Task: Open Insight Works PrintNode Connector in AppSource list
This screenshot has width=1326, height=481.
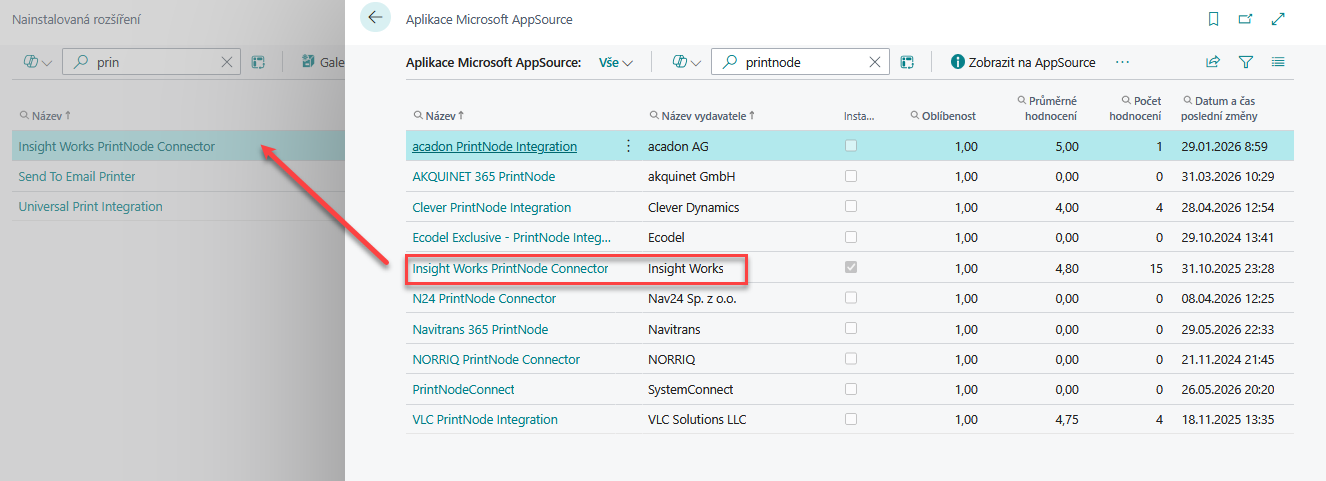Action: click(x=510, y=268)
